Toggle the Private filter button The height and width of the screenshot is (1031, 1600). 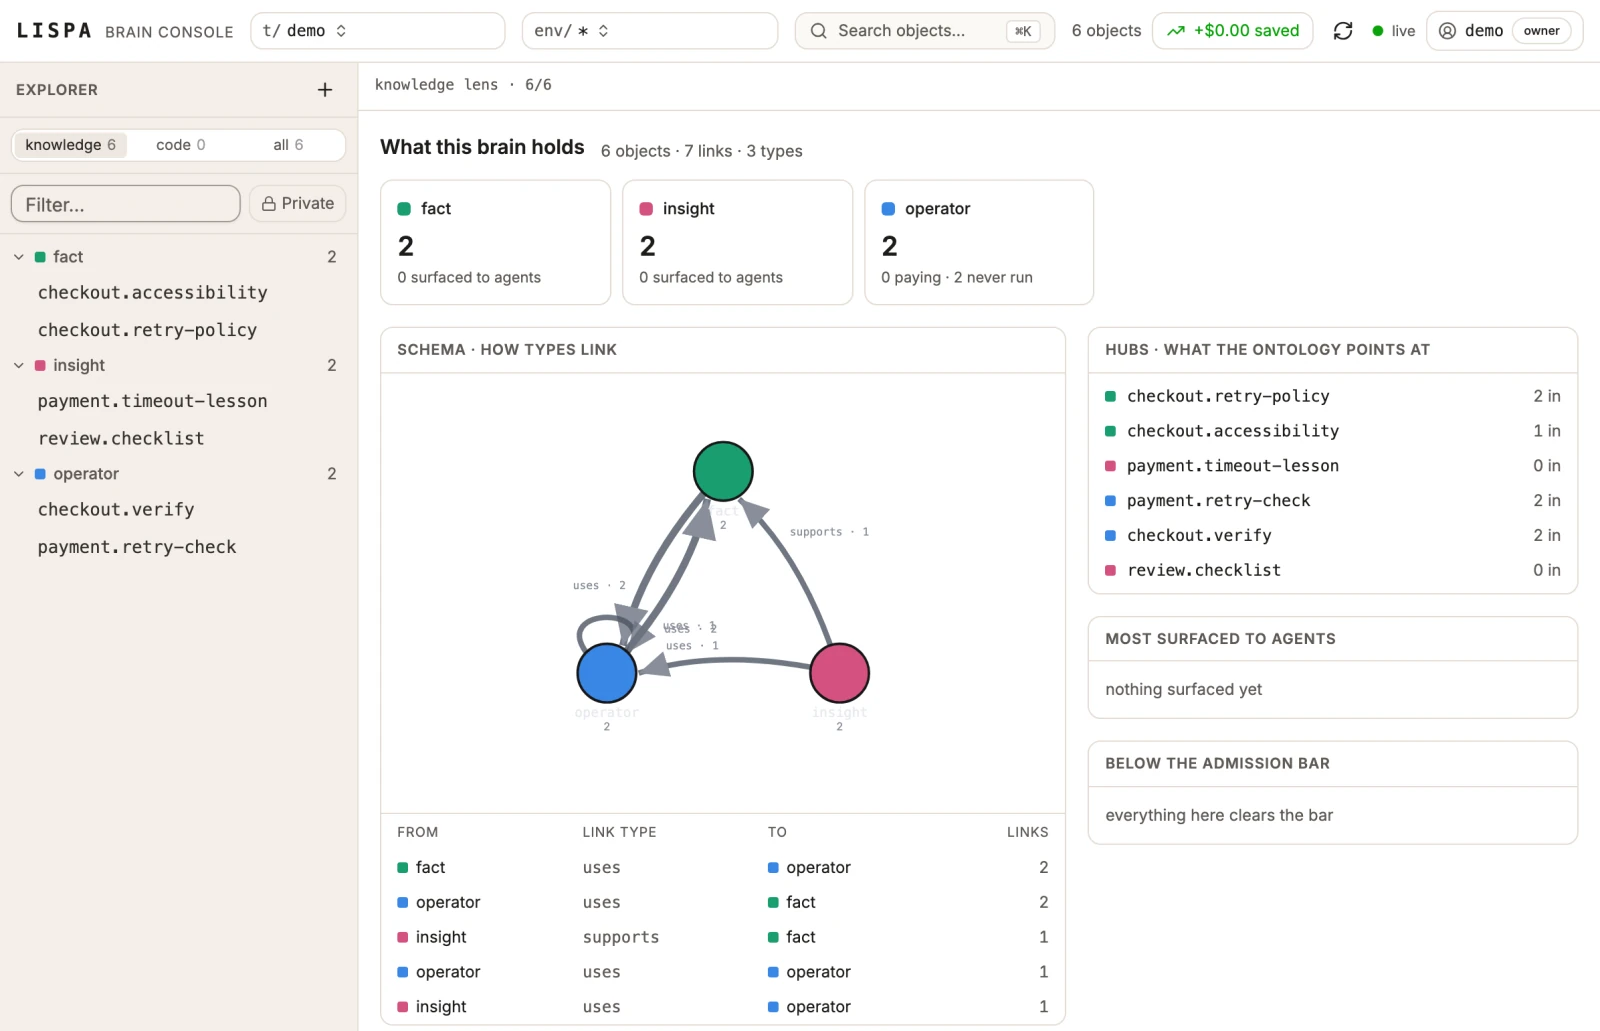tap(298, 204)
